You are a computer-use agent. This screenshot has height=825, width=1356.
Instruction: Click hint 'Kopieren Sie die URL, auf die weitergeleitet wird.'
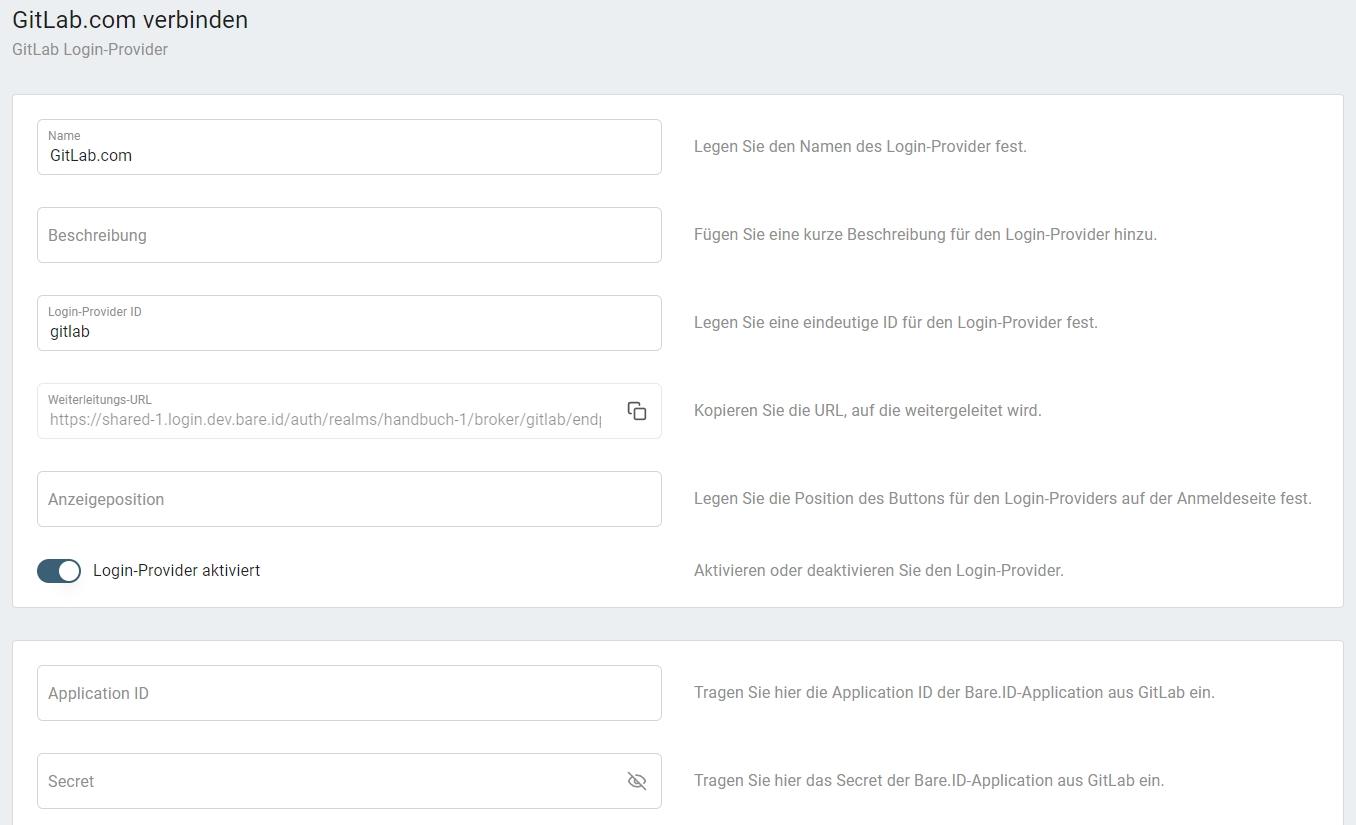[x=868, y=411]
